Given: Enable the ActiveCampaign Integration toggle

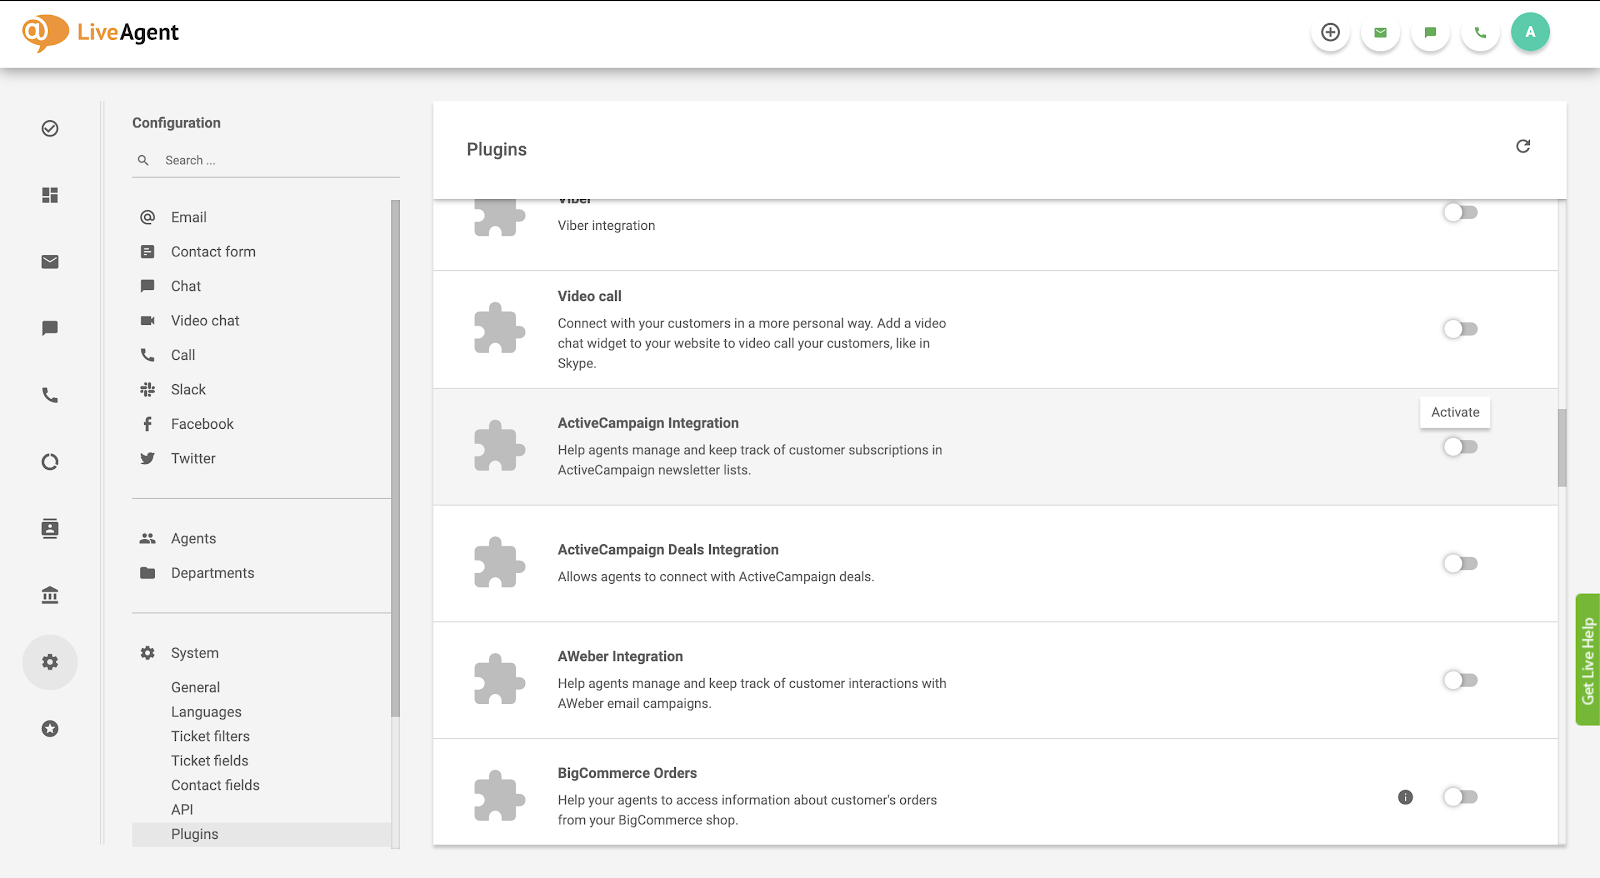Looking at the screenshot, I should click(x=1460, y=447).
